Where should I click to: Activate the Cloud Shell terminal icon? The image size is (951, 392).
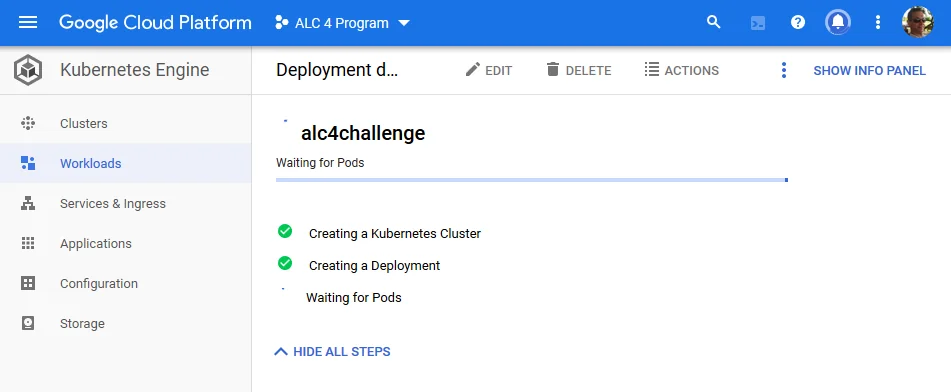pos(758,23)
